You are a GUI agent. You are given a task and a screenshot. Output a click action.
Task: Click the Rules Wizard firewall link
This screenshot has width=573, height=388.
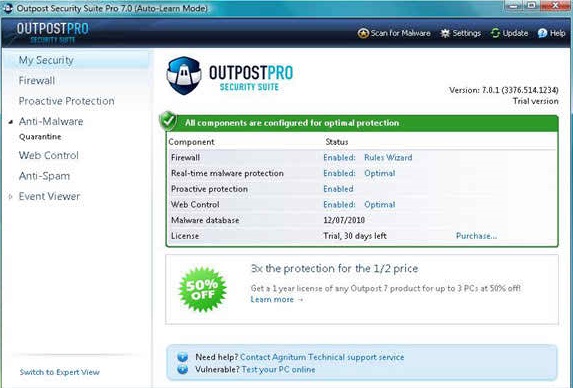(388, 157)
